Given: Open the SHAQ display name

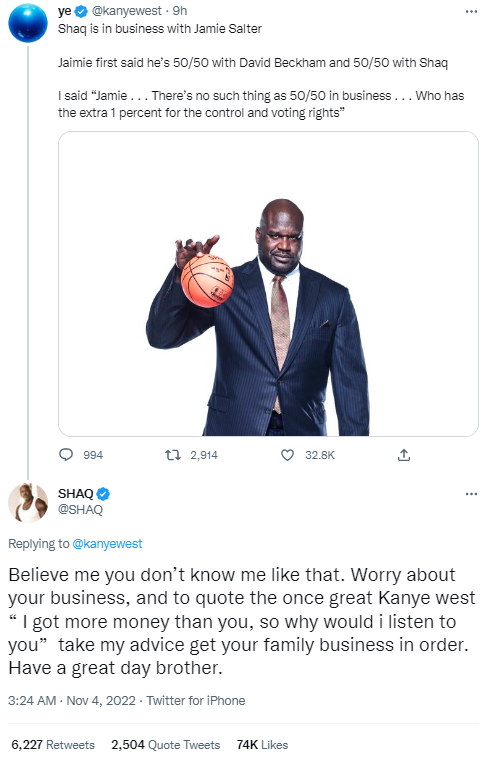Looking at the screenshot, I should 76,493.
